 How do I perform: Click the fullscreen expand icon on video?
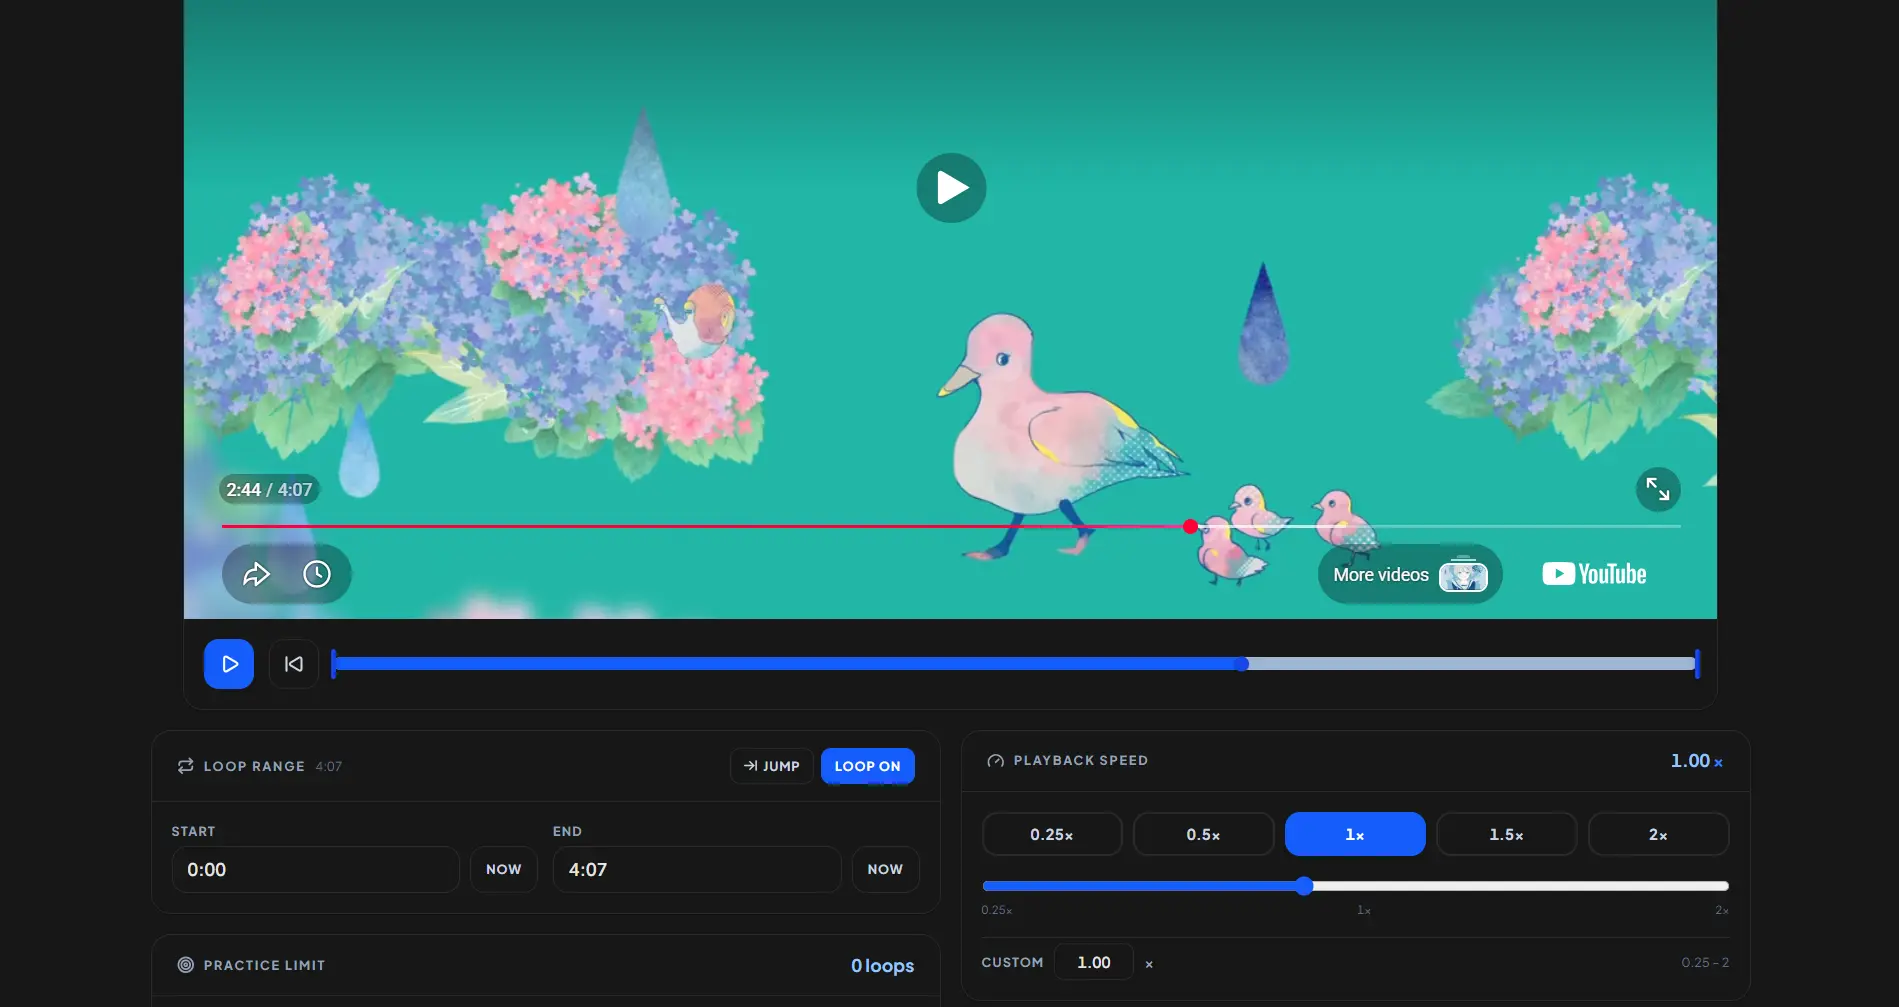pyautogui.click(x=1658, y=489)
